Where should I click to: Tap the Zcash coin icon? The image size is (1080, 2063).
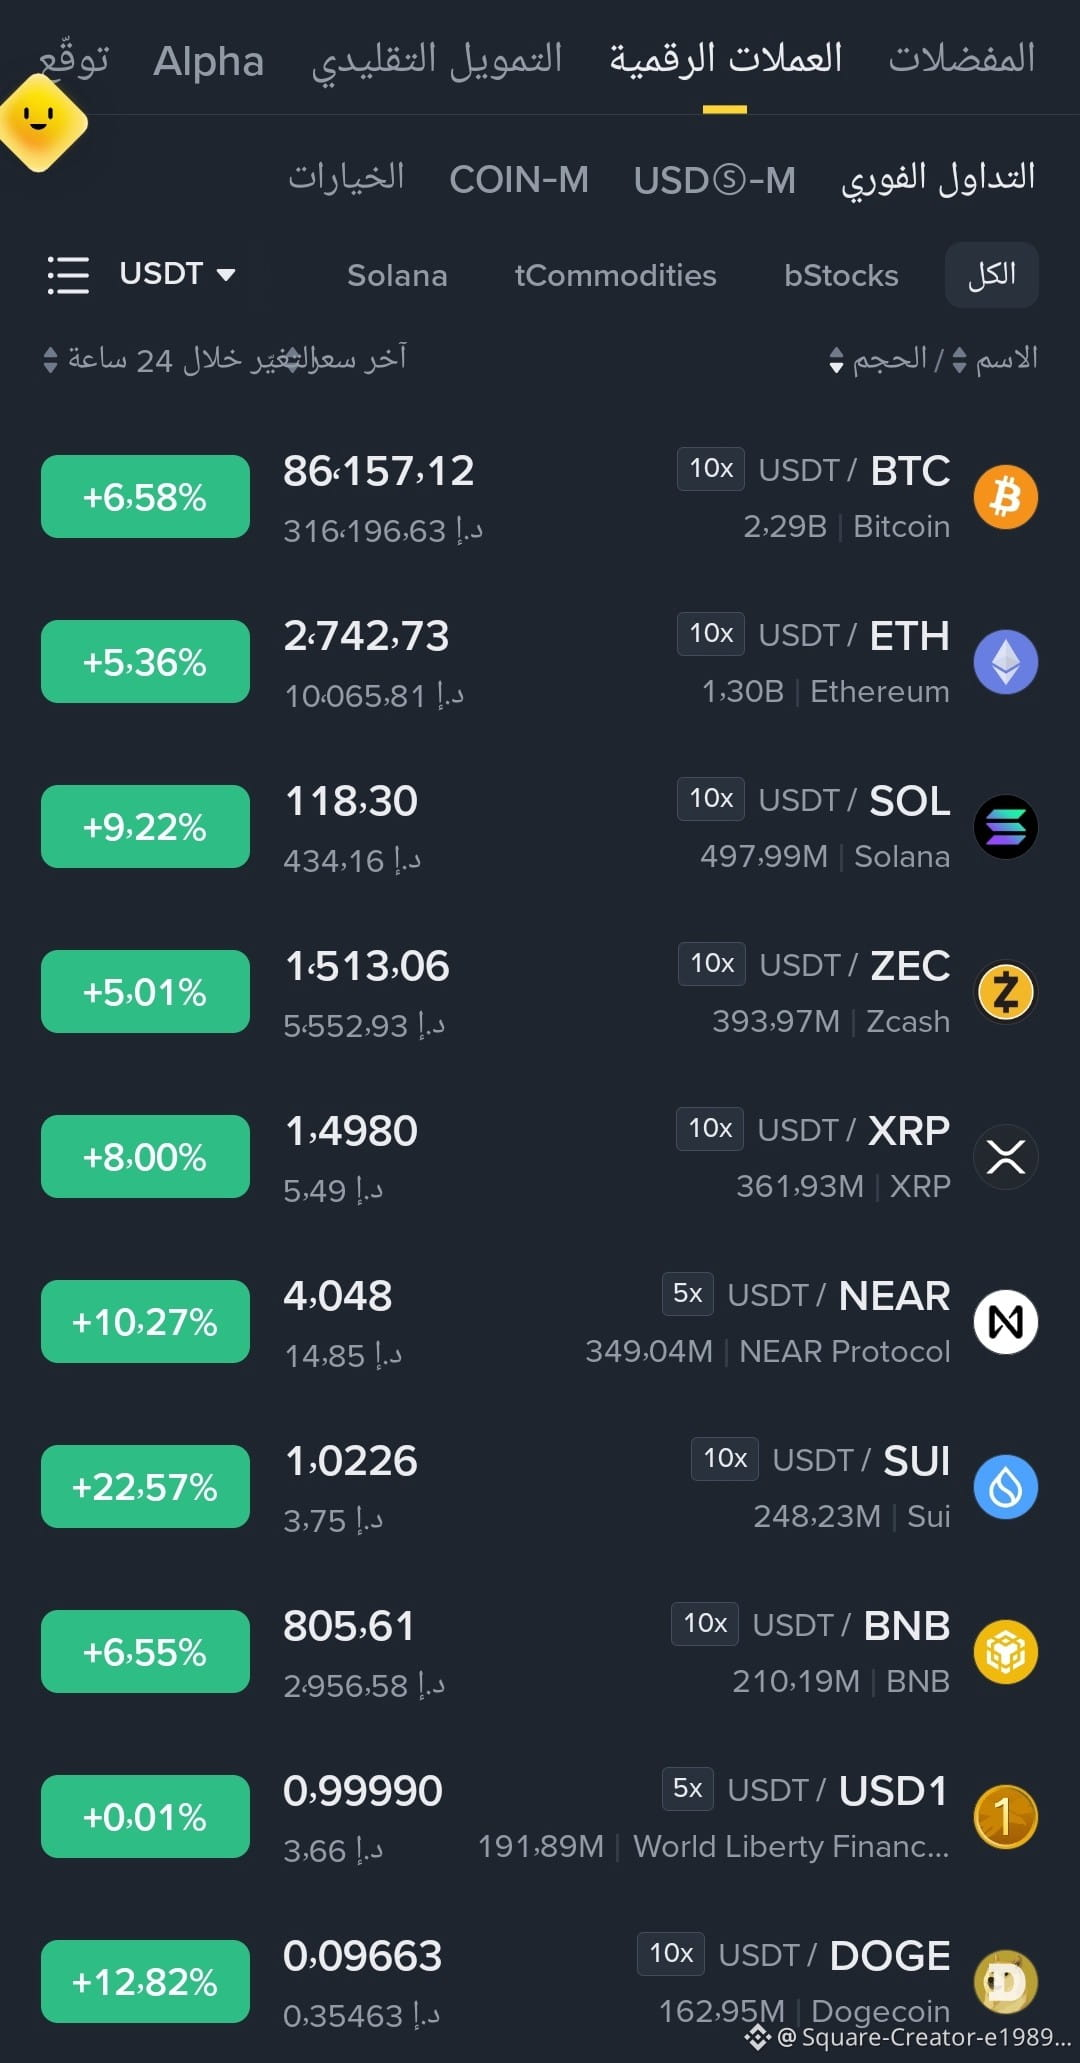pos(1005,992)
